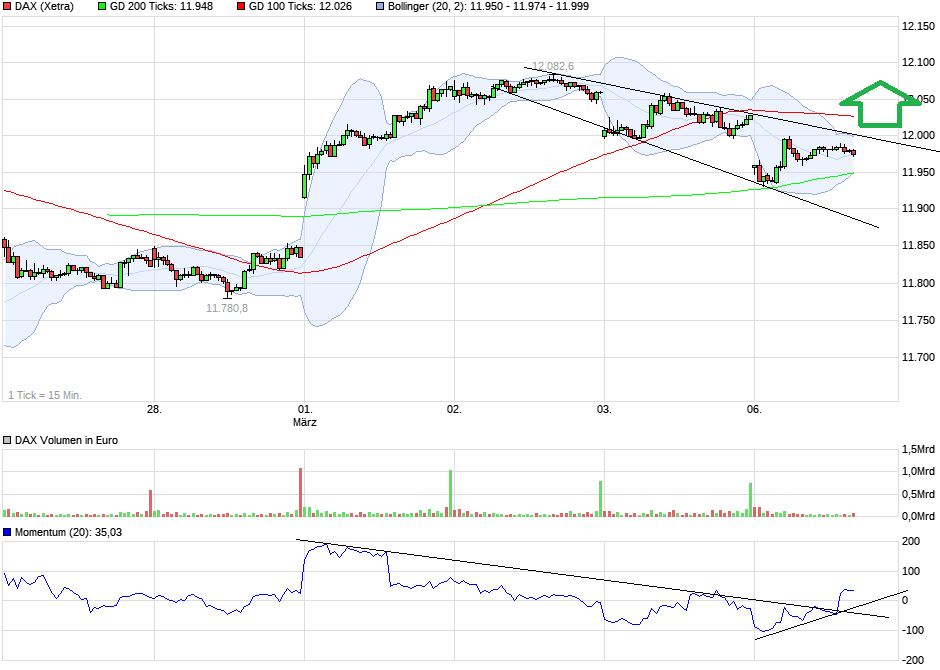Click the 01. date axis label

(305, 409)
